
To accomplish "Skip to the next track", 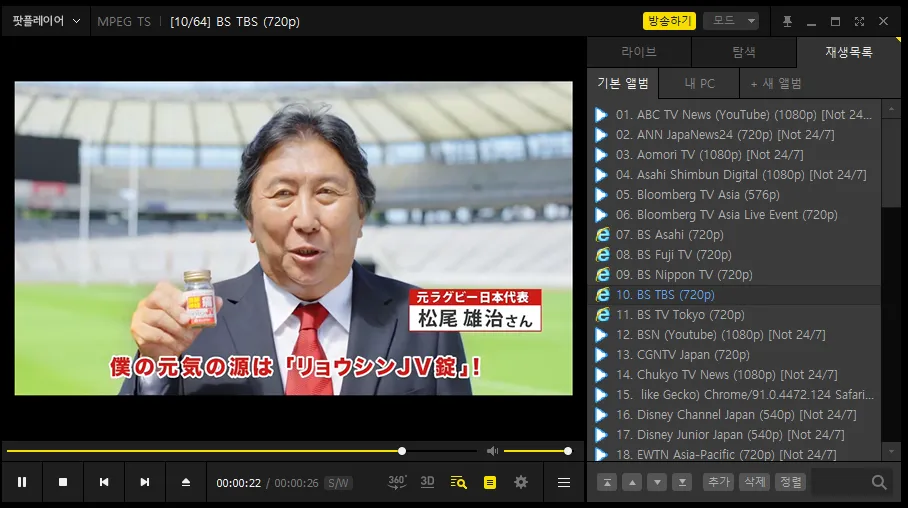I will click(145, 482).
